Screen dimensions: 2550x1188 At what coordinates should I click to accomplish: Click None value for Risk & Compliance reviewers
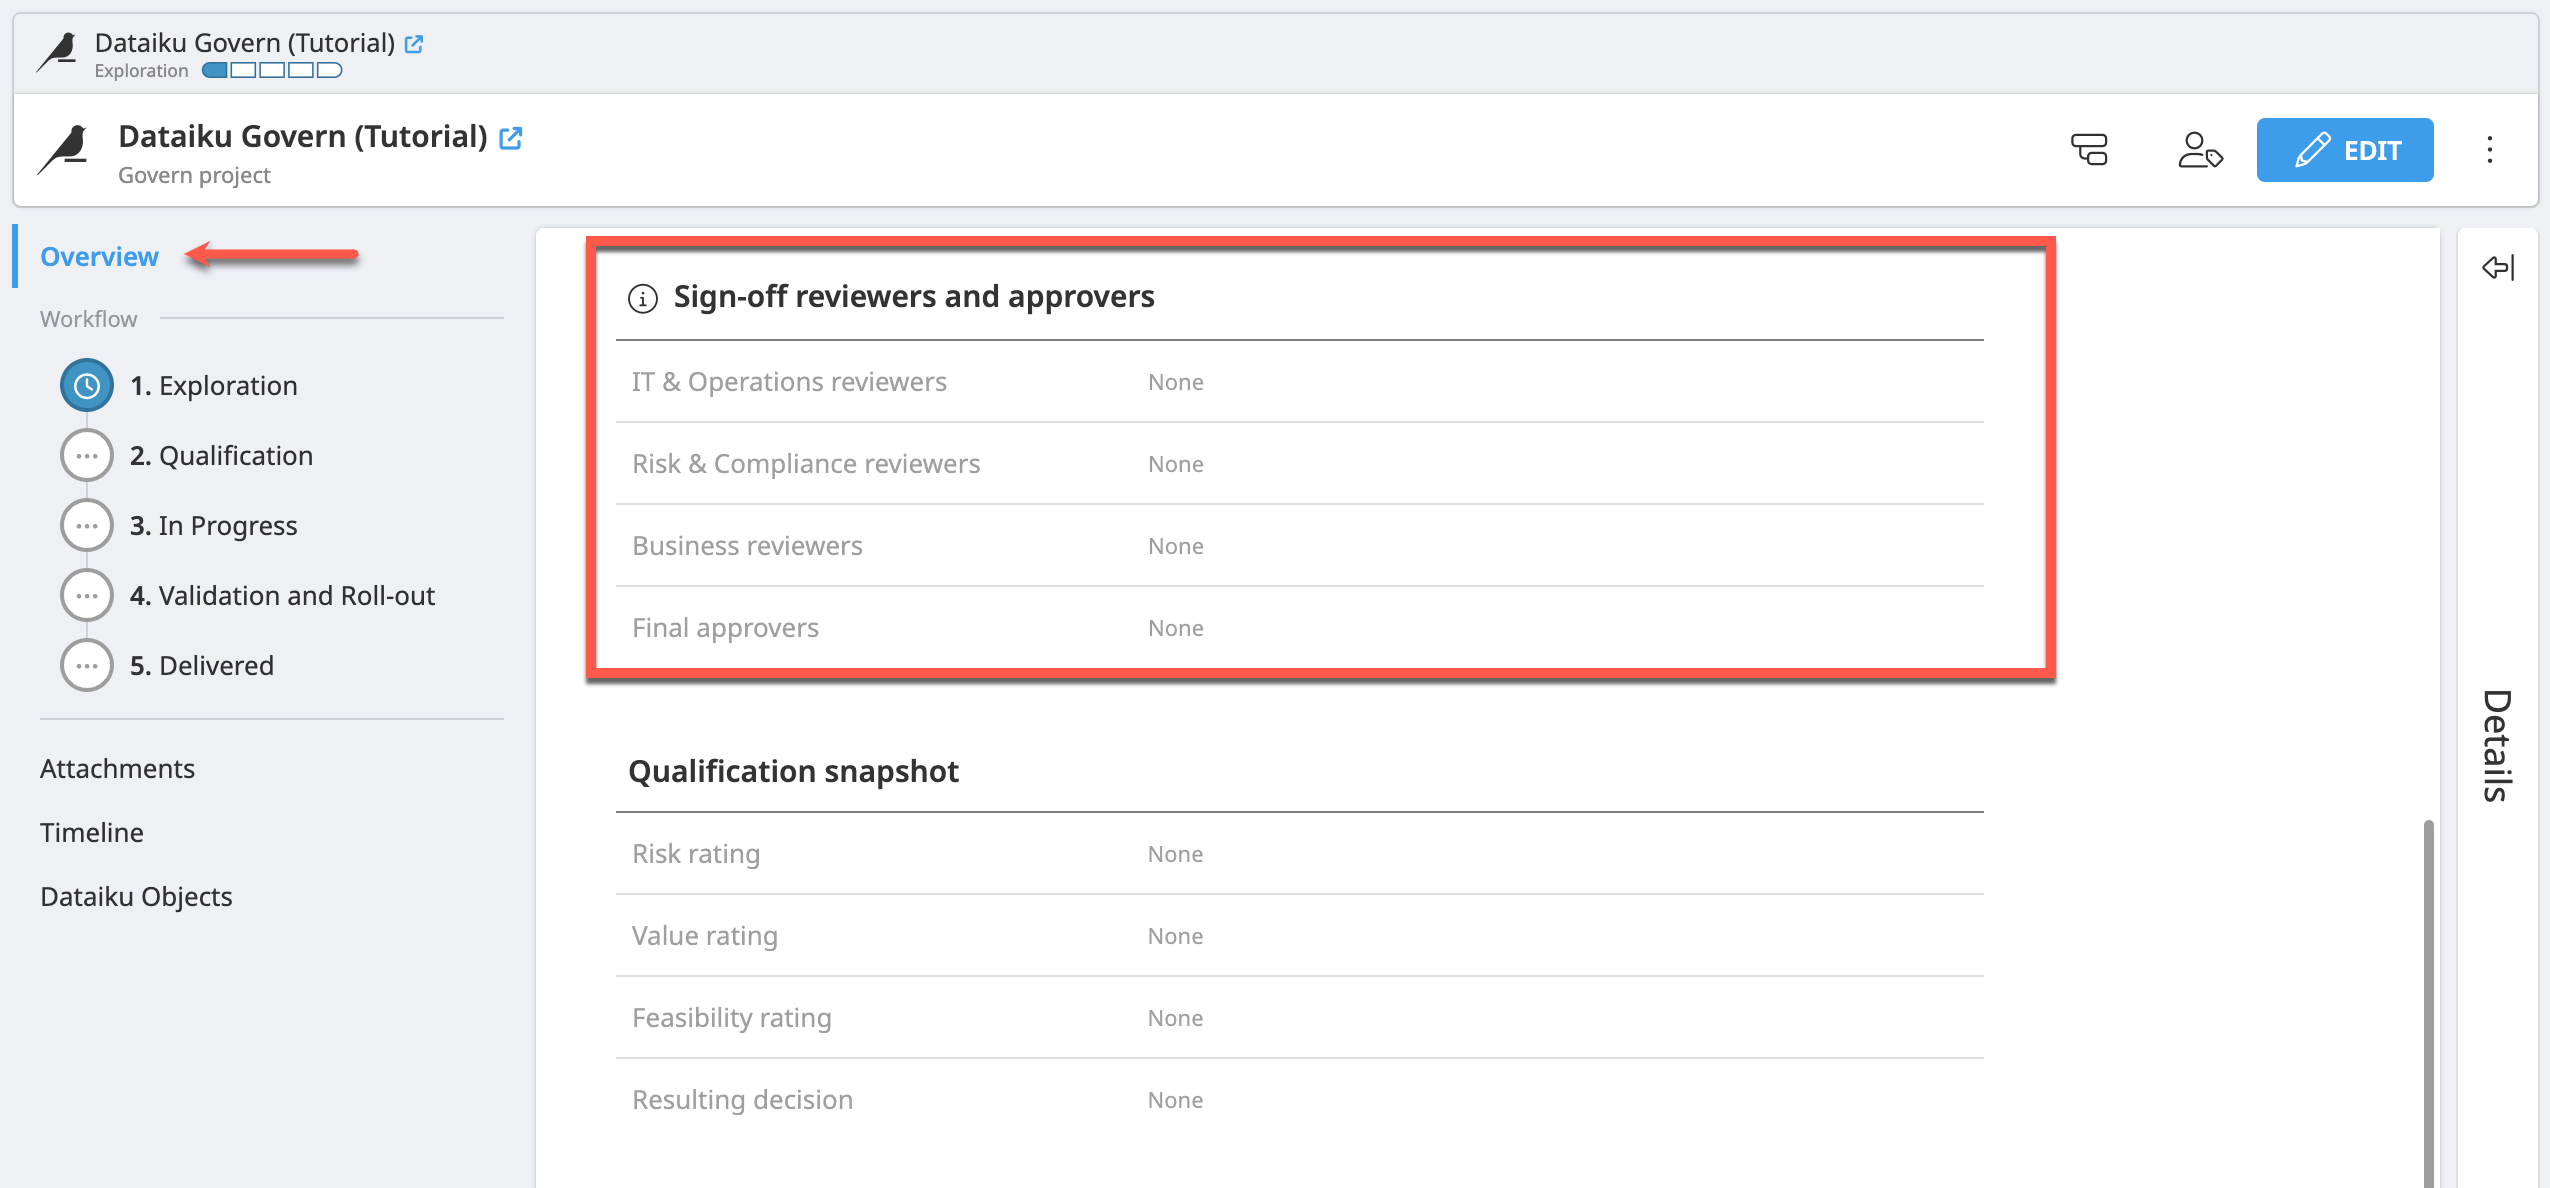pos(1175,464)
